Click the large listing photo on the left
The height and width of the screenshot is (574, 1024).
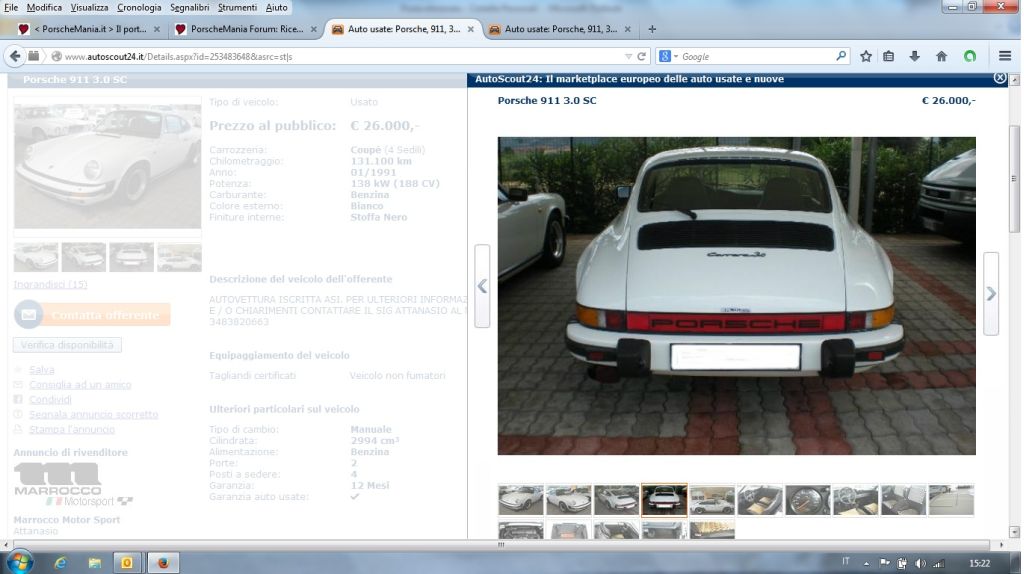coord(108,167)
